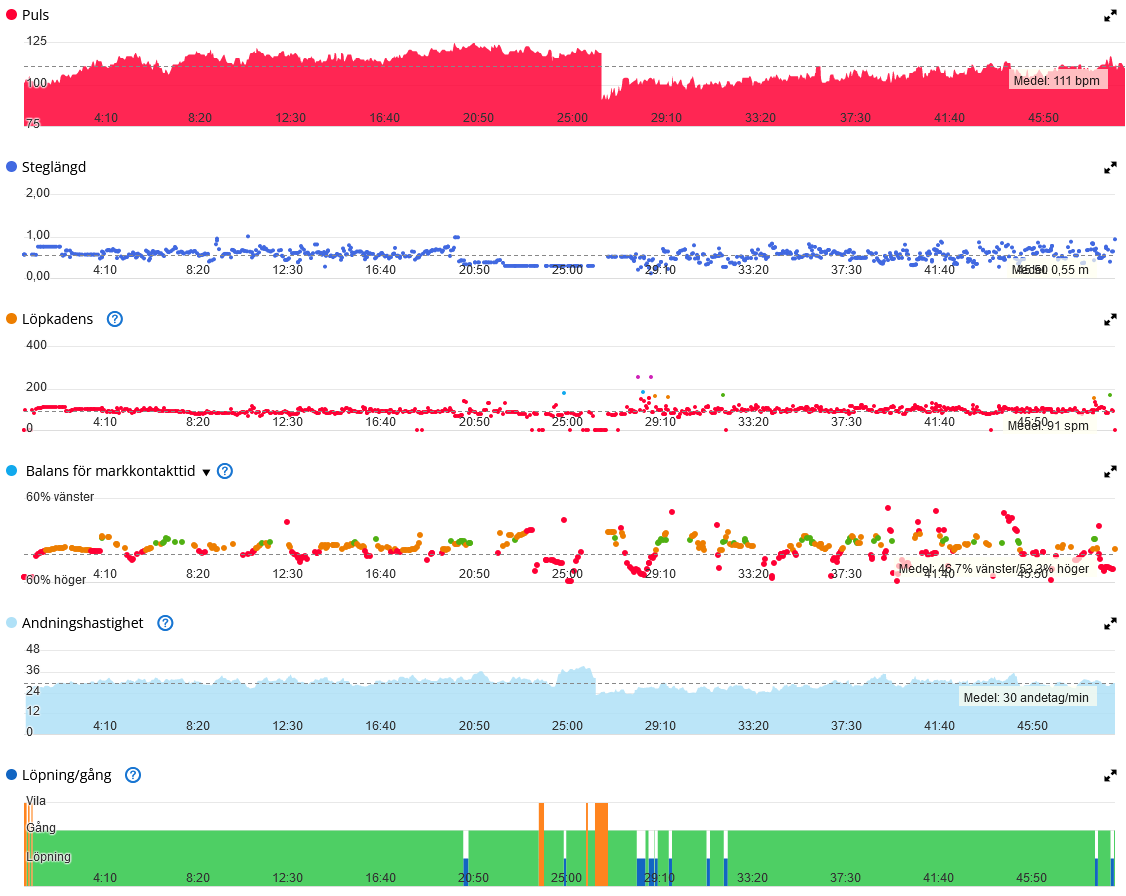Click the 4:10 time label in Puls chart
The width and height of the screenshot is (1126, 896).
(106, 118)
